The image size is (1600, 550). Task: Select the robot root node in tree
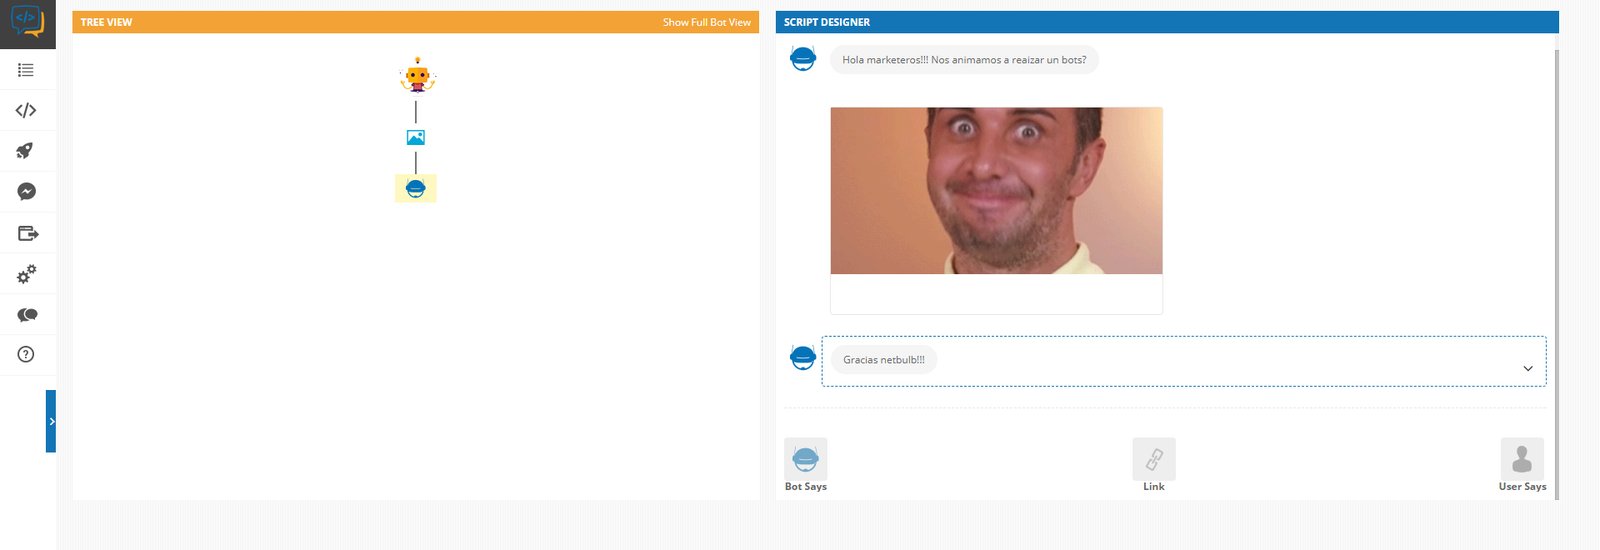pyautogui.click(x=417, y=75)
